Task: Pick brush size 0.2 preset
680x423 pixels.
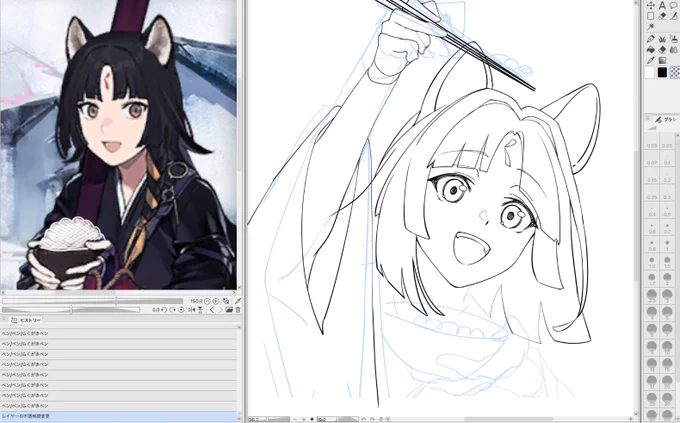Action: pos(667,176)
